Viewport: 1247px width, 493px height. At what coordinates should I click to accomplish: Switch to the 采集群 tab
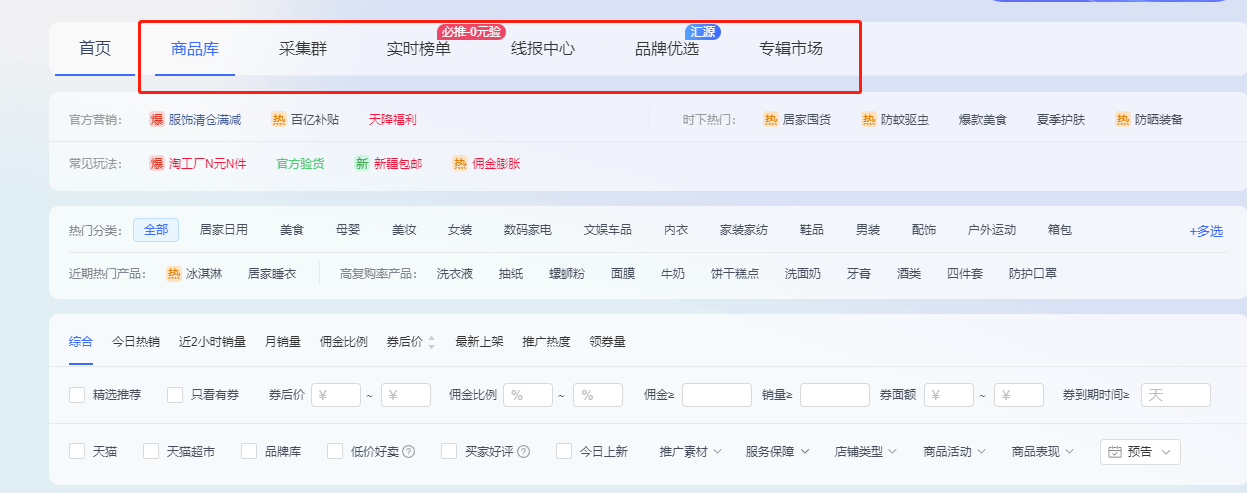(303, 48)
